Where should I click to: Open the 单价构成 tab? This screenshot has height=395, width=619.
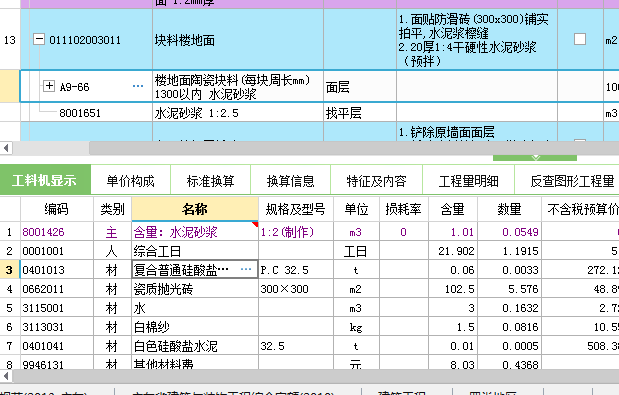tap(131, 181)
